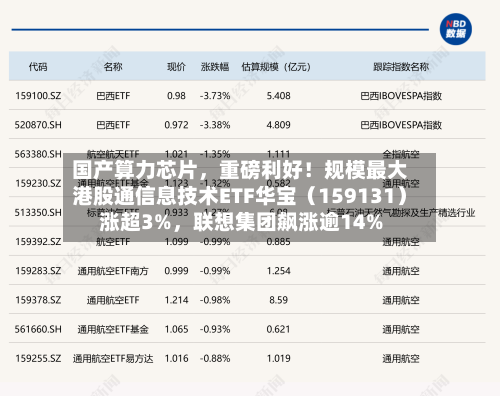Viewport: 500px width, 396px height.
Task: Click the estimated size 1.254
Action: point(278,271)
